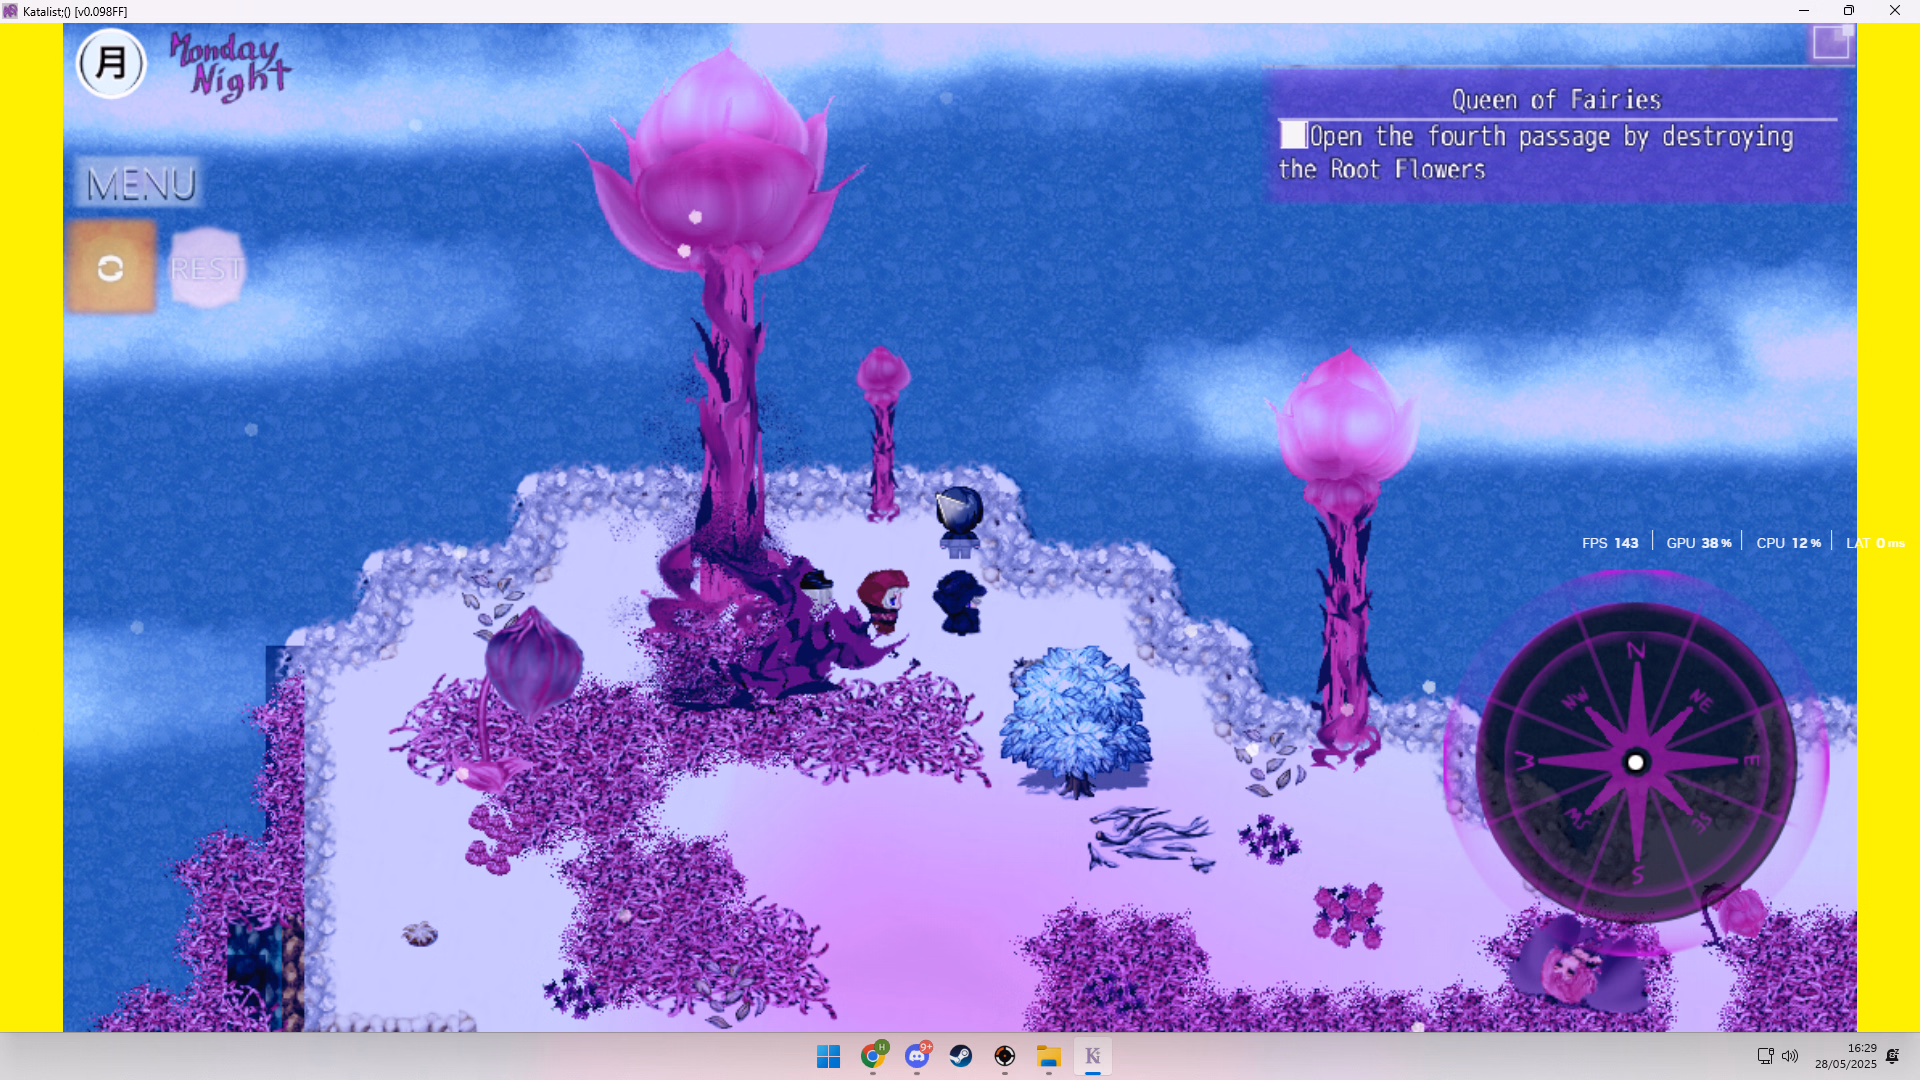Toggle the quest objective checkbox
The image size is (1920, 1080).
(x=1293, y=135)
